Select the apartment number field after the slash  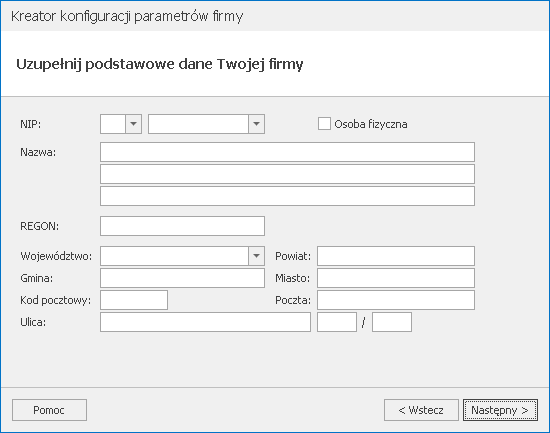pyautogui.click(x=392, y=322)
